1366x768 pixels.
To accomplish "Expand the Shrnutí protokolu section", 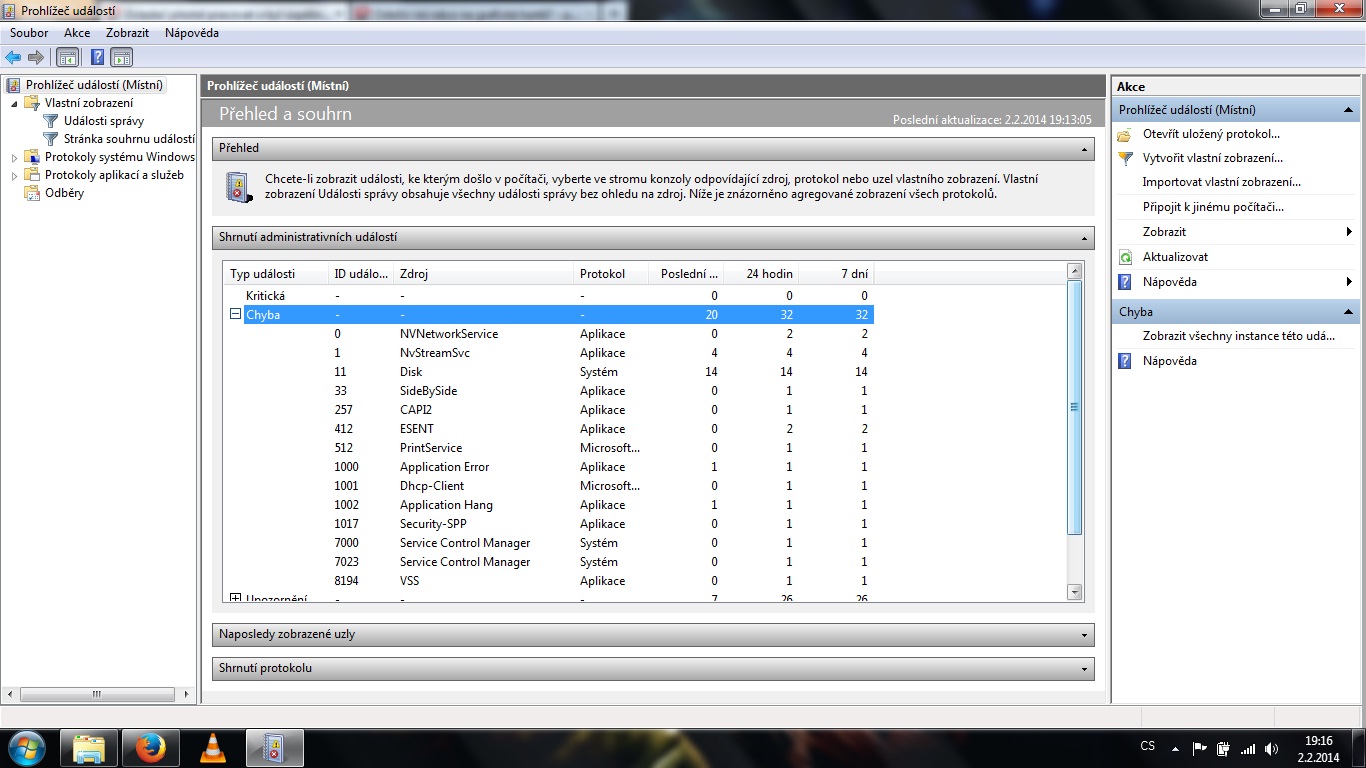I will pyautogui.click(x=1084, y=668).
